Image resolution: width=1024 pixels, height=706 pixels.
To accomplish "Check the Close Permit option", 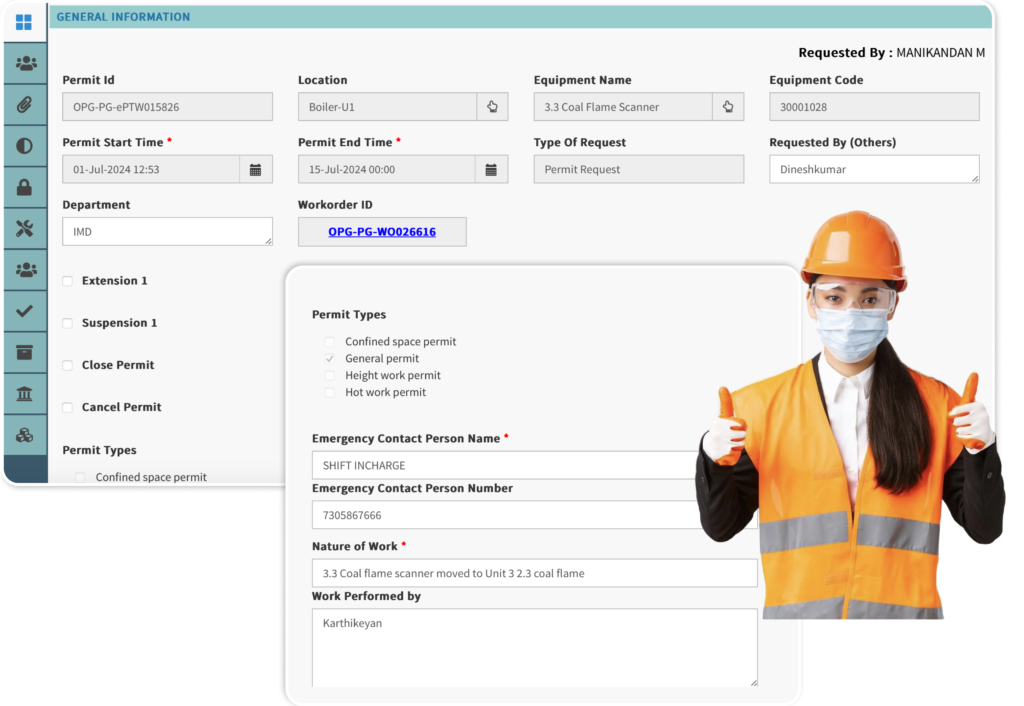I will click(x=67, y=365).
